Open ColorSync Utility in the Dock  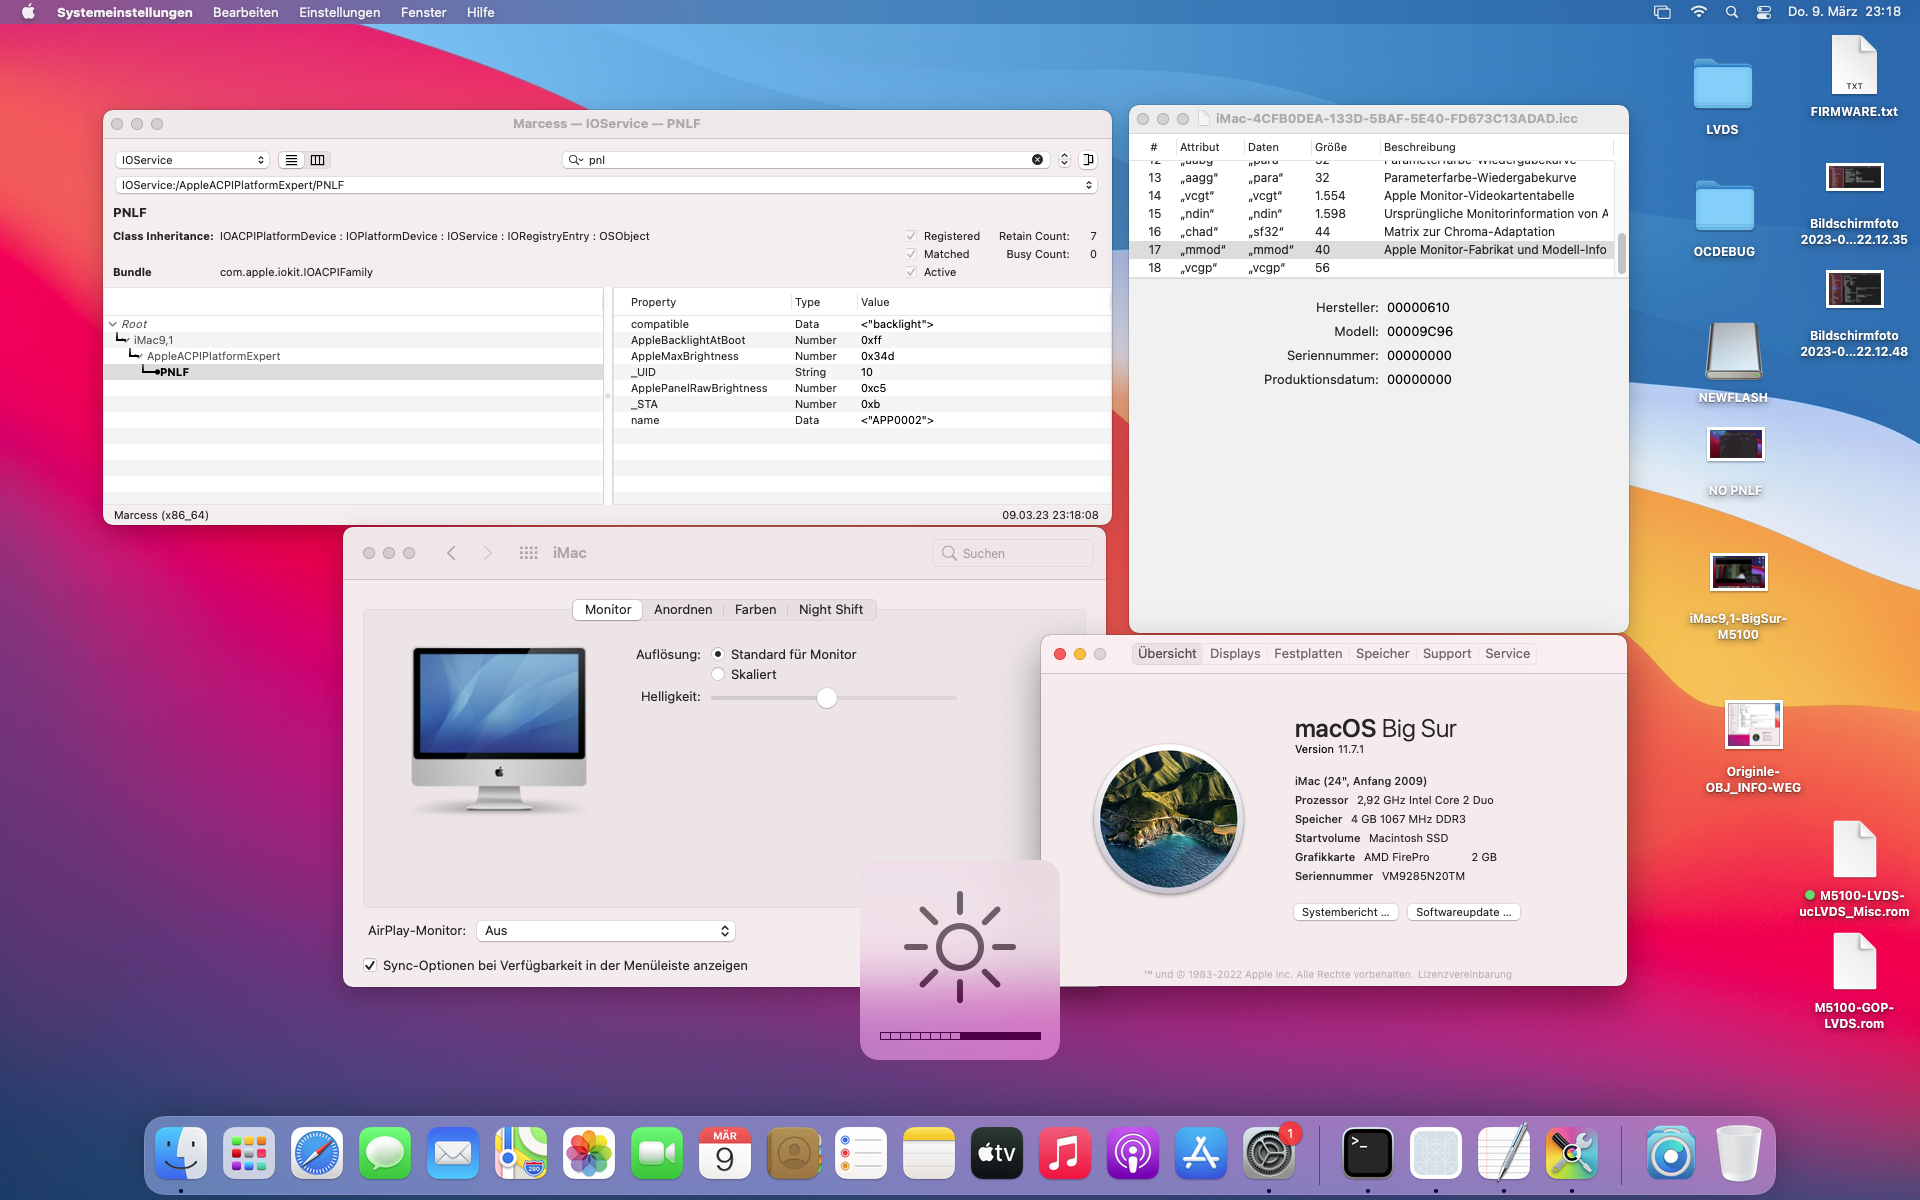pos(1571,1153)
